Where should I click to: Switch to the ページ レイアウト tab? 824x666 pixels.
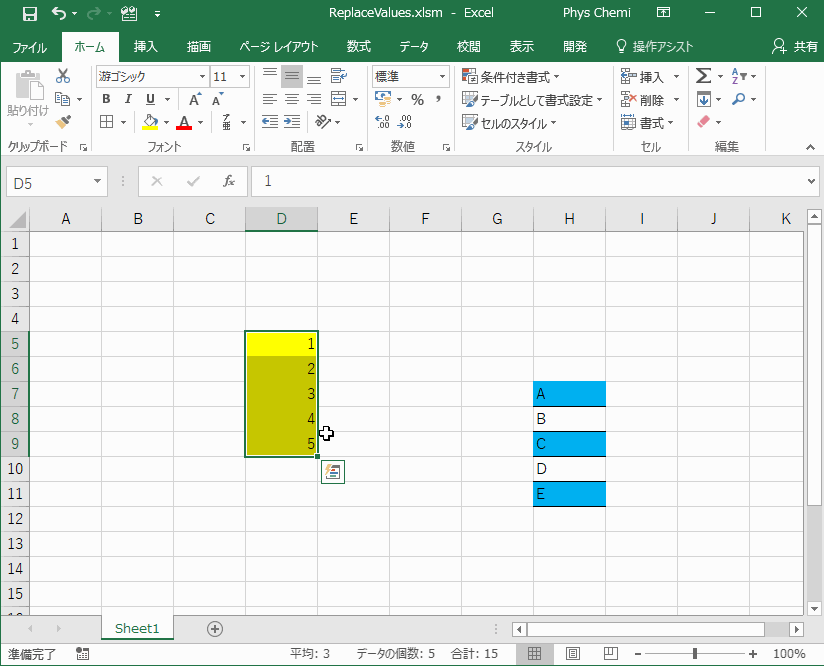(279, 47)
